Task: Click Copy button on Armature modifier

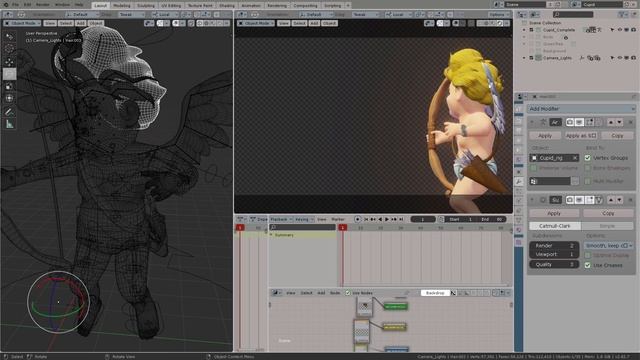Action: pos(617,136)
